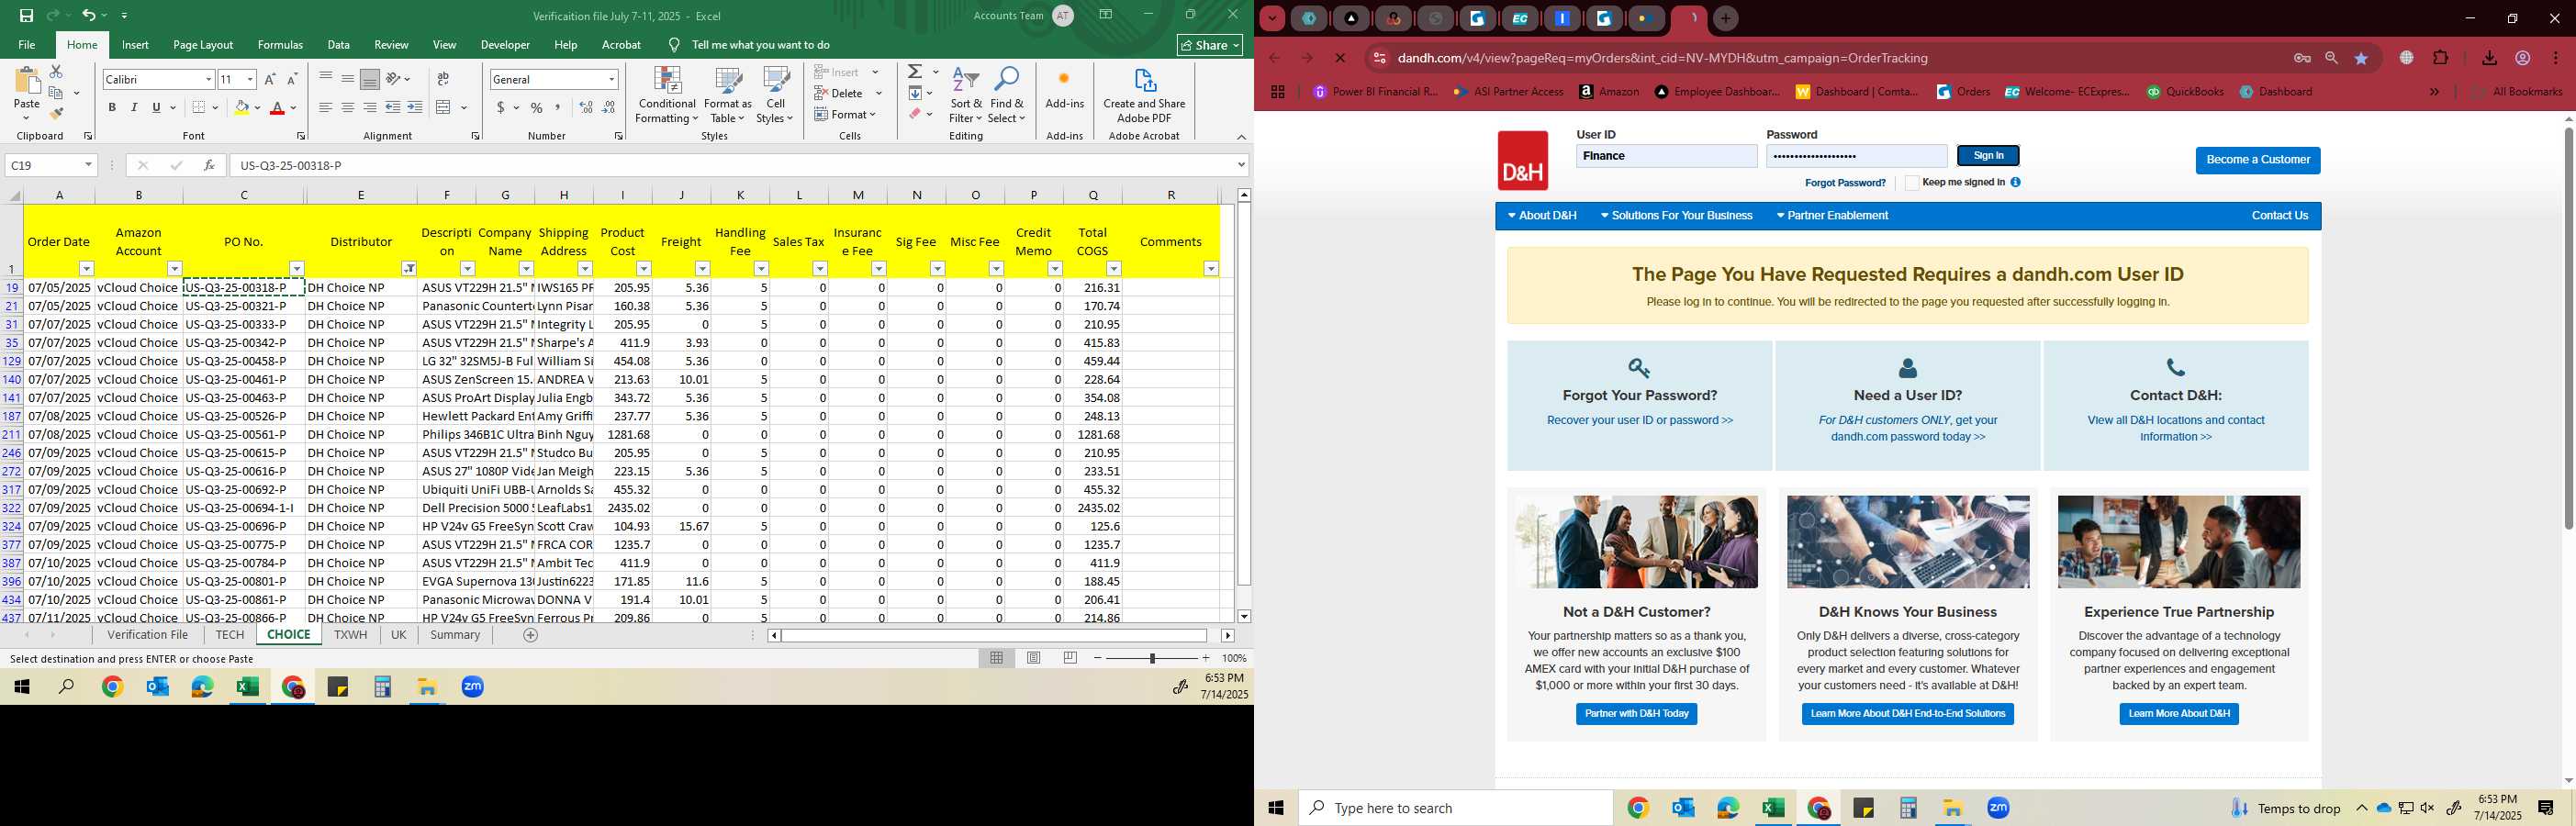The height and width of the screenshot is (826, 2576).
Task: Open Borders dropdown arrow
Action: pyautogui.click(x=216, y=107)
